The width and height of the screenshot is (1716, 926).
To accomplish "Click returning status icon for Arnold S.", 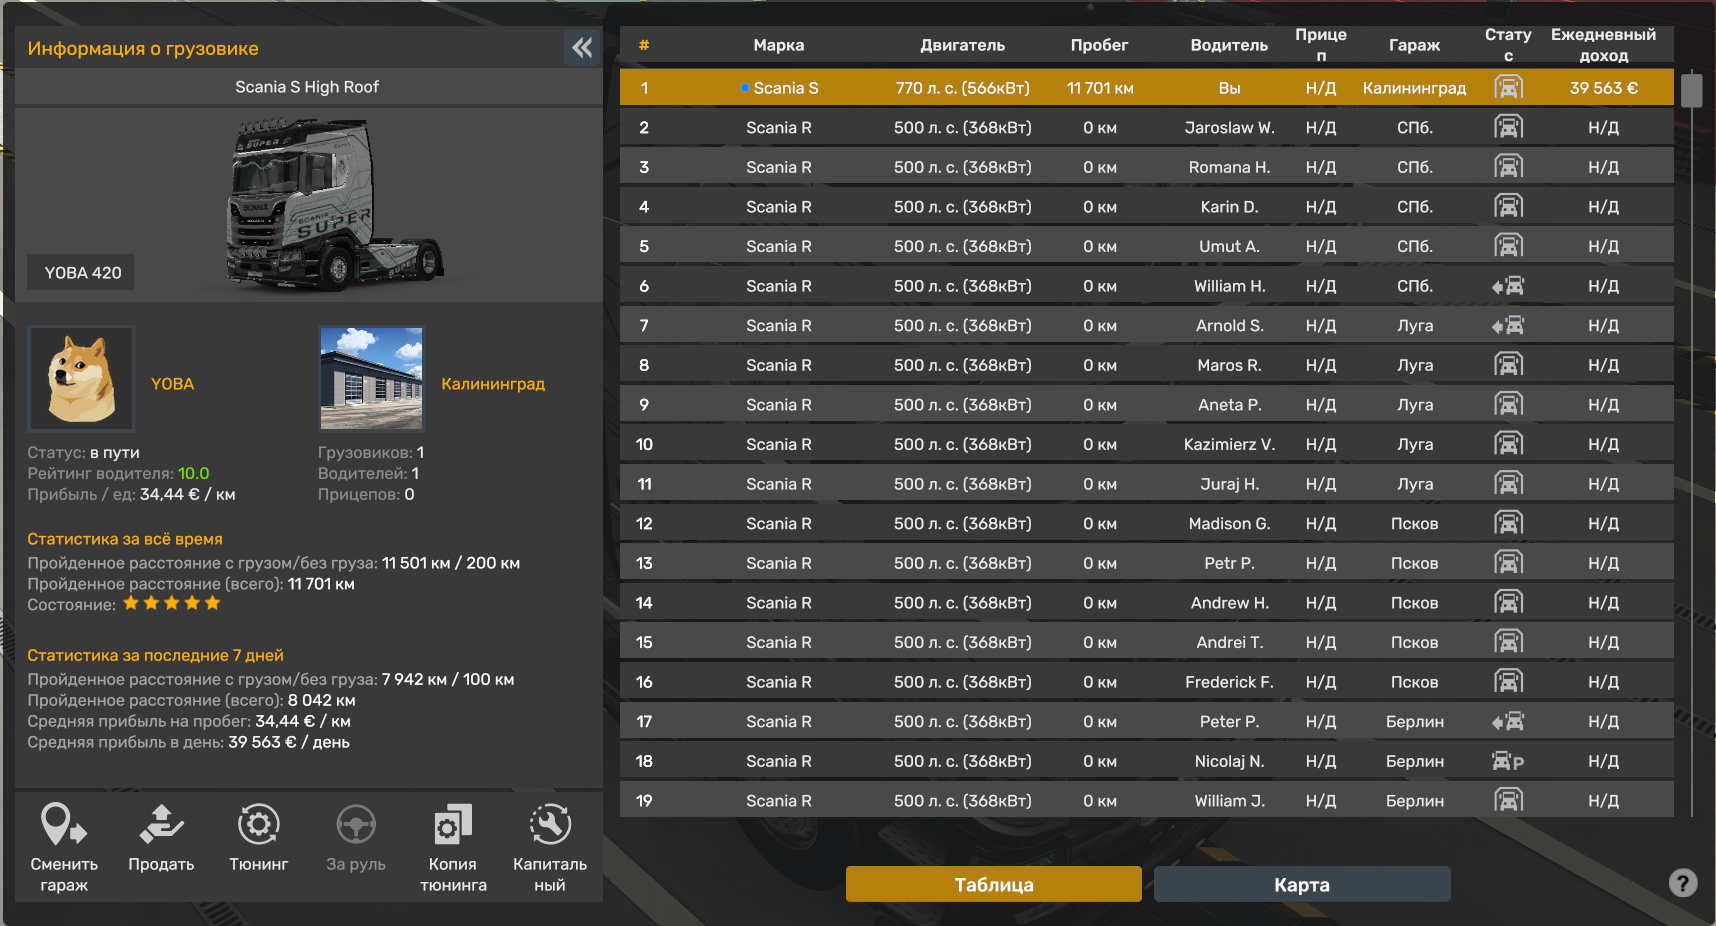I will coord(1508,325).
